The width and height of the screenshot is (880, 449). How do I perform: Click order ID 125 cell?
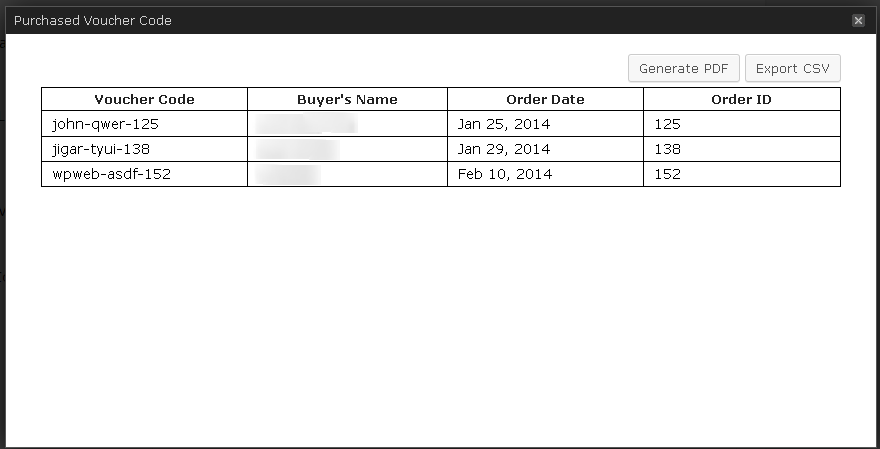(x=667, y=124)
